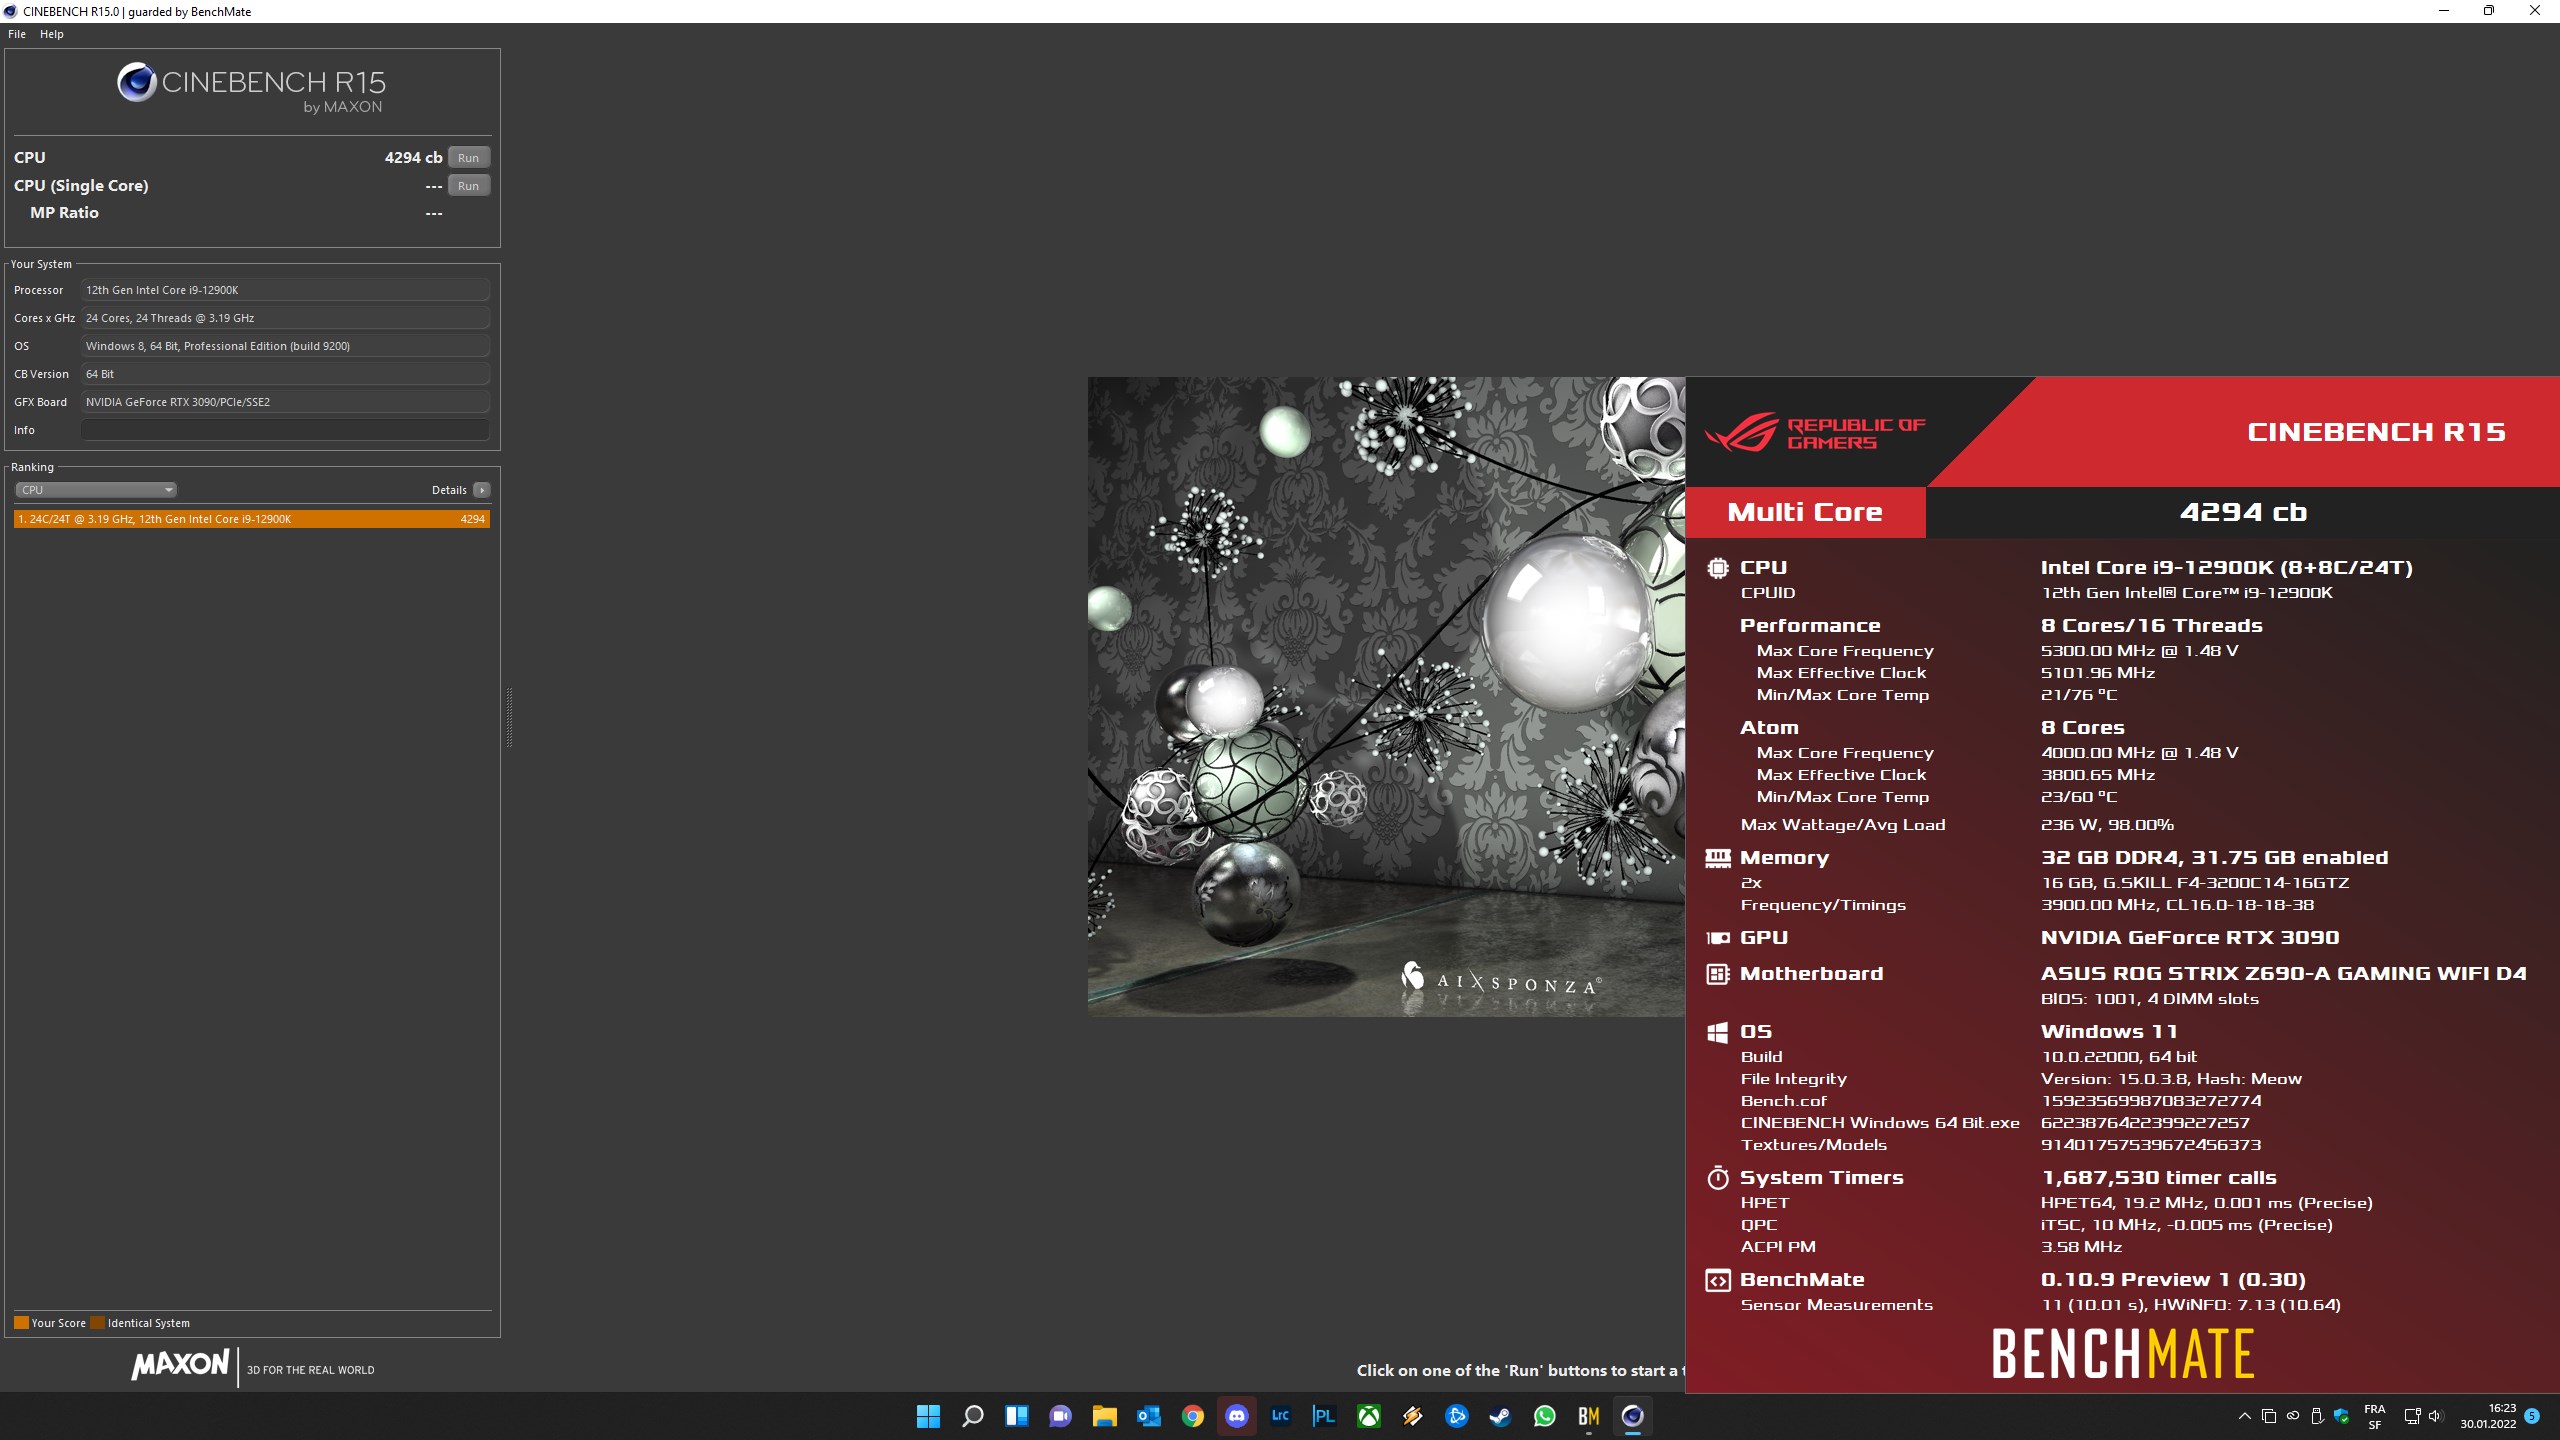Open WhatsApp from taskbar
Viewport: 2560px width, 1440px height.
[x=1544, y=1416]
